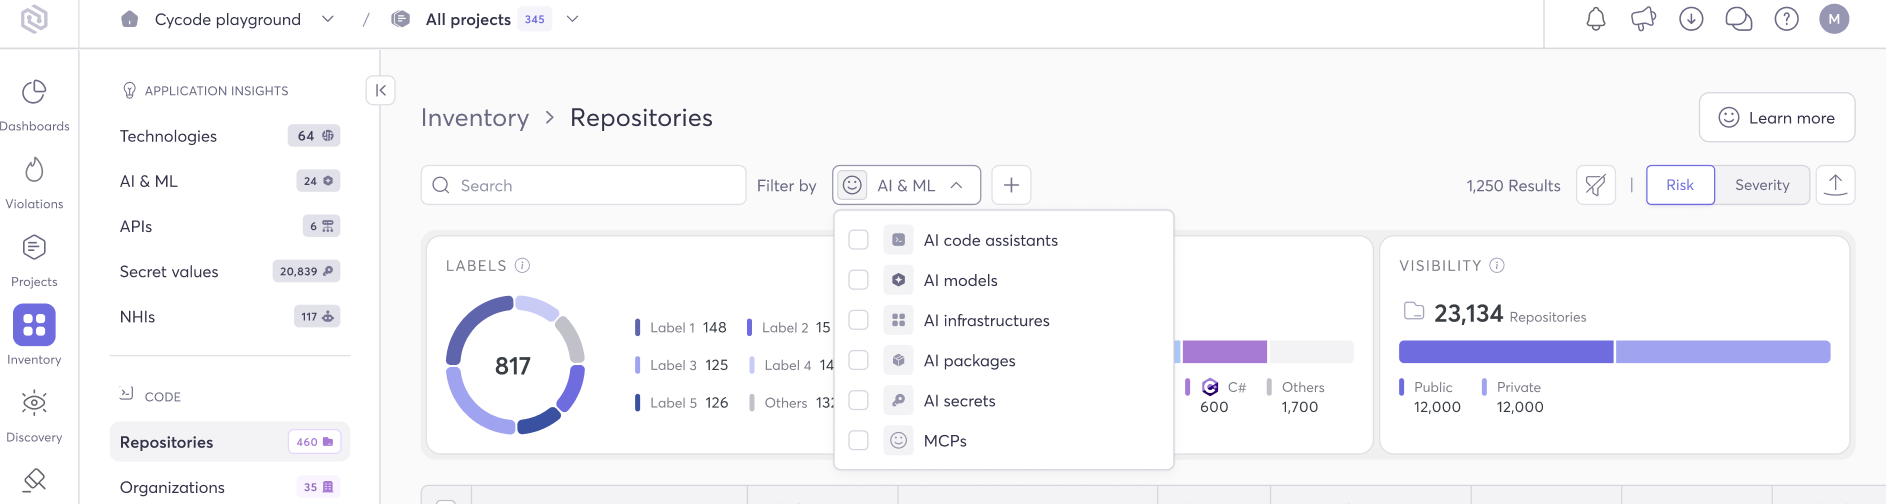Click the MCPs option icon
The image size is (1886, 504).
[x=899, y=440]
